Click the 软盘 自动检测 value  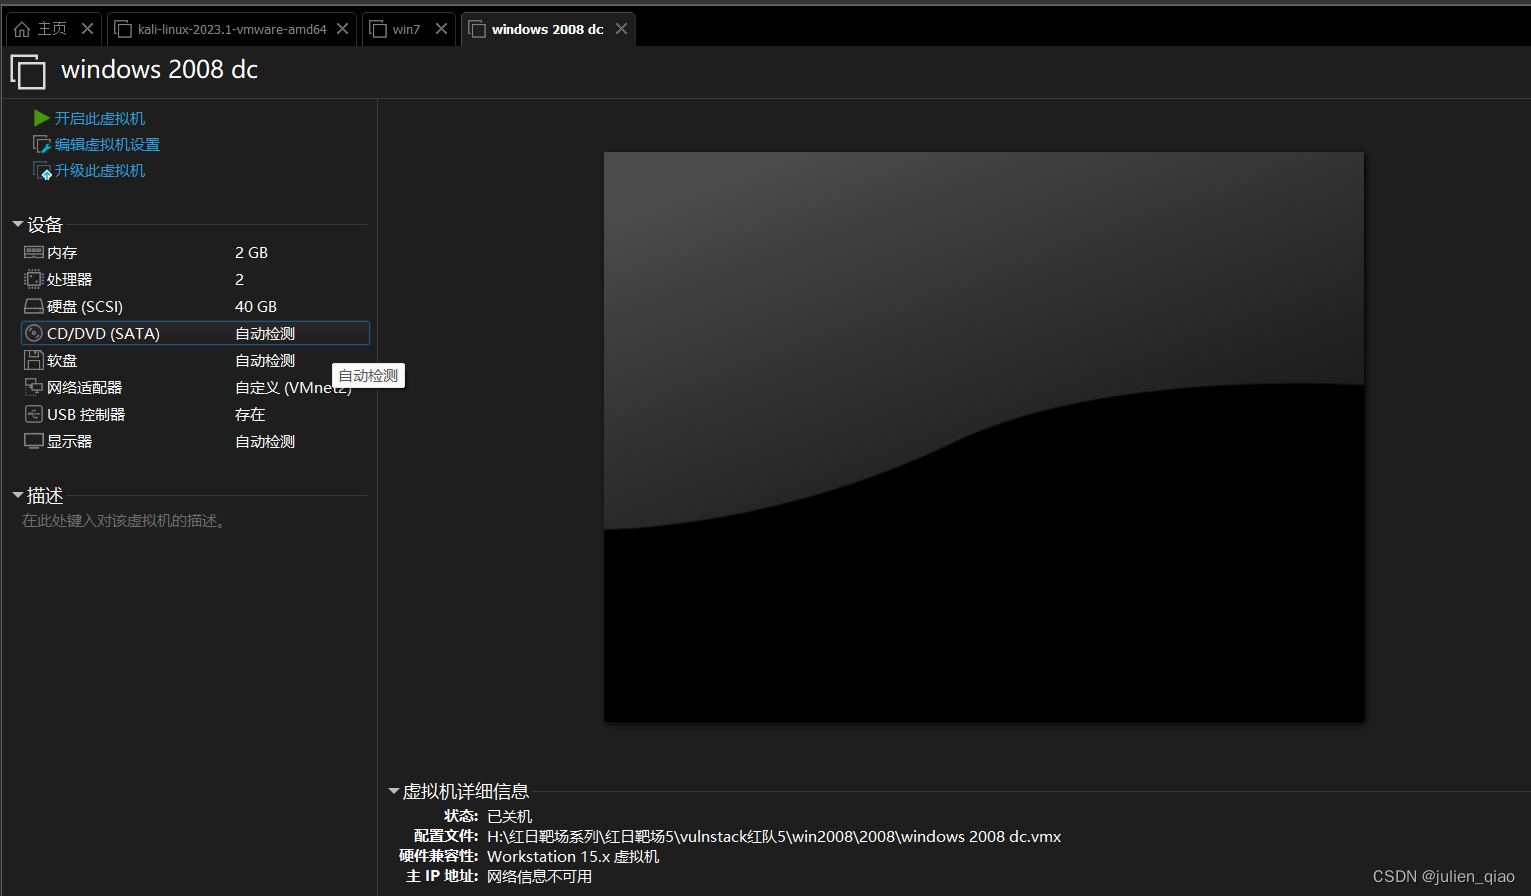coord(265,361)
